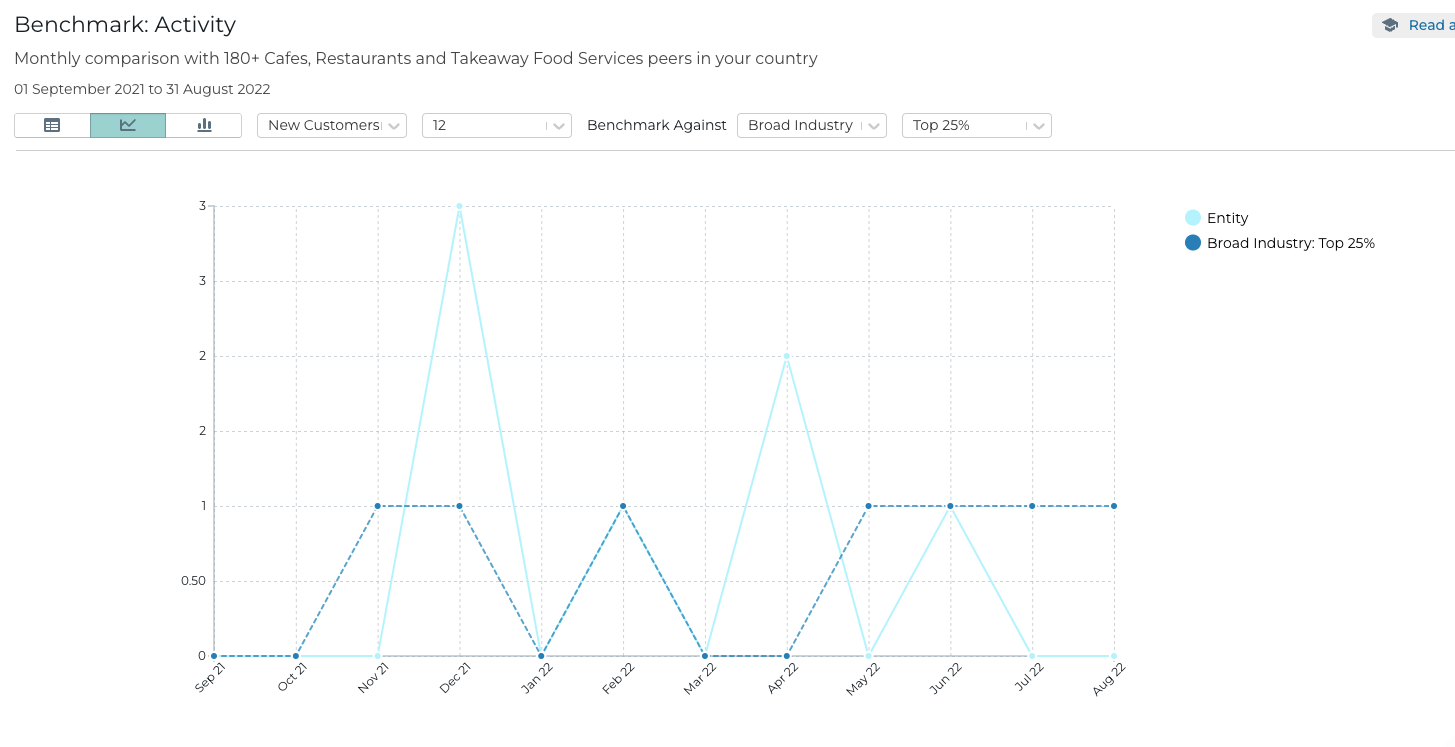This screenshot has width=1455, height=747.
Task: Click the dropdown chevron on New Customers selector
Action: coord(395,125)
